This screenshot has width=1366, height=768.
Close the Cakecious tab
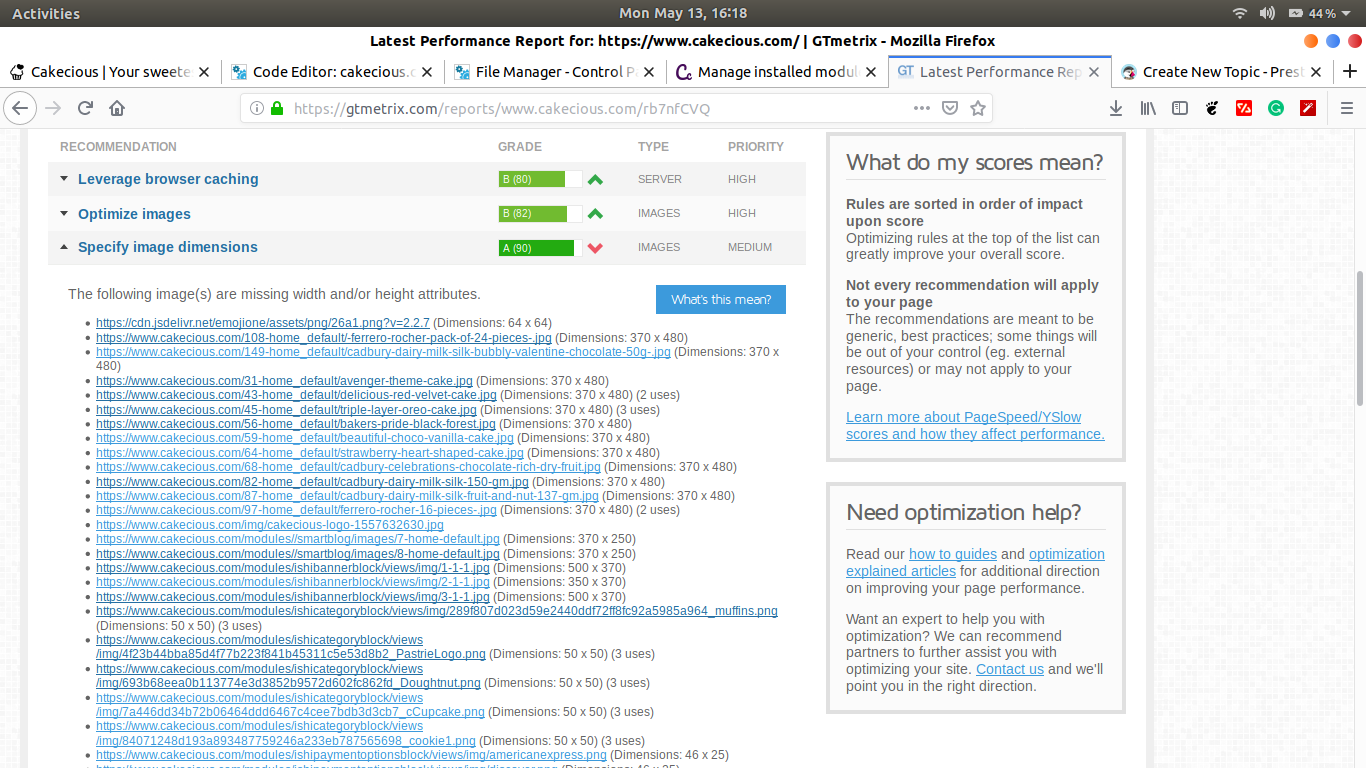pyautogui.click(x=204, y=72)
